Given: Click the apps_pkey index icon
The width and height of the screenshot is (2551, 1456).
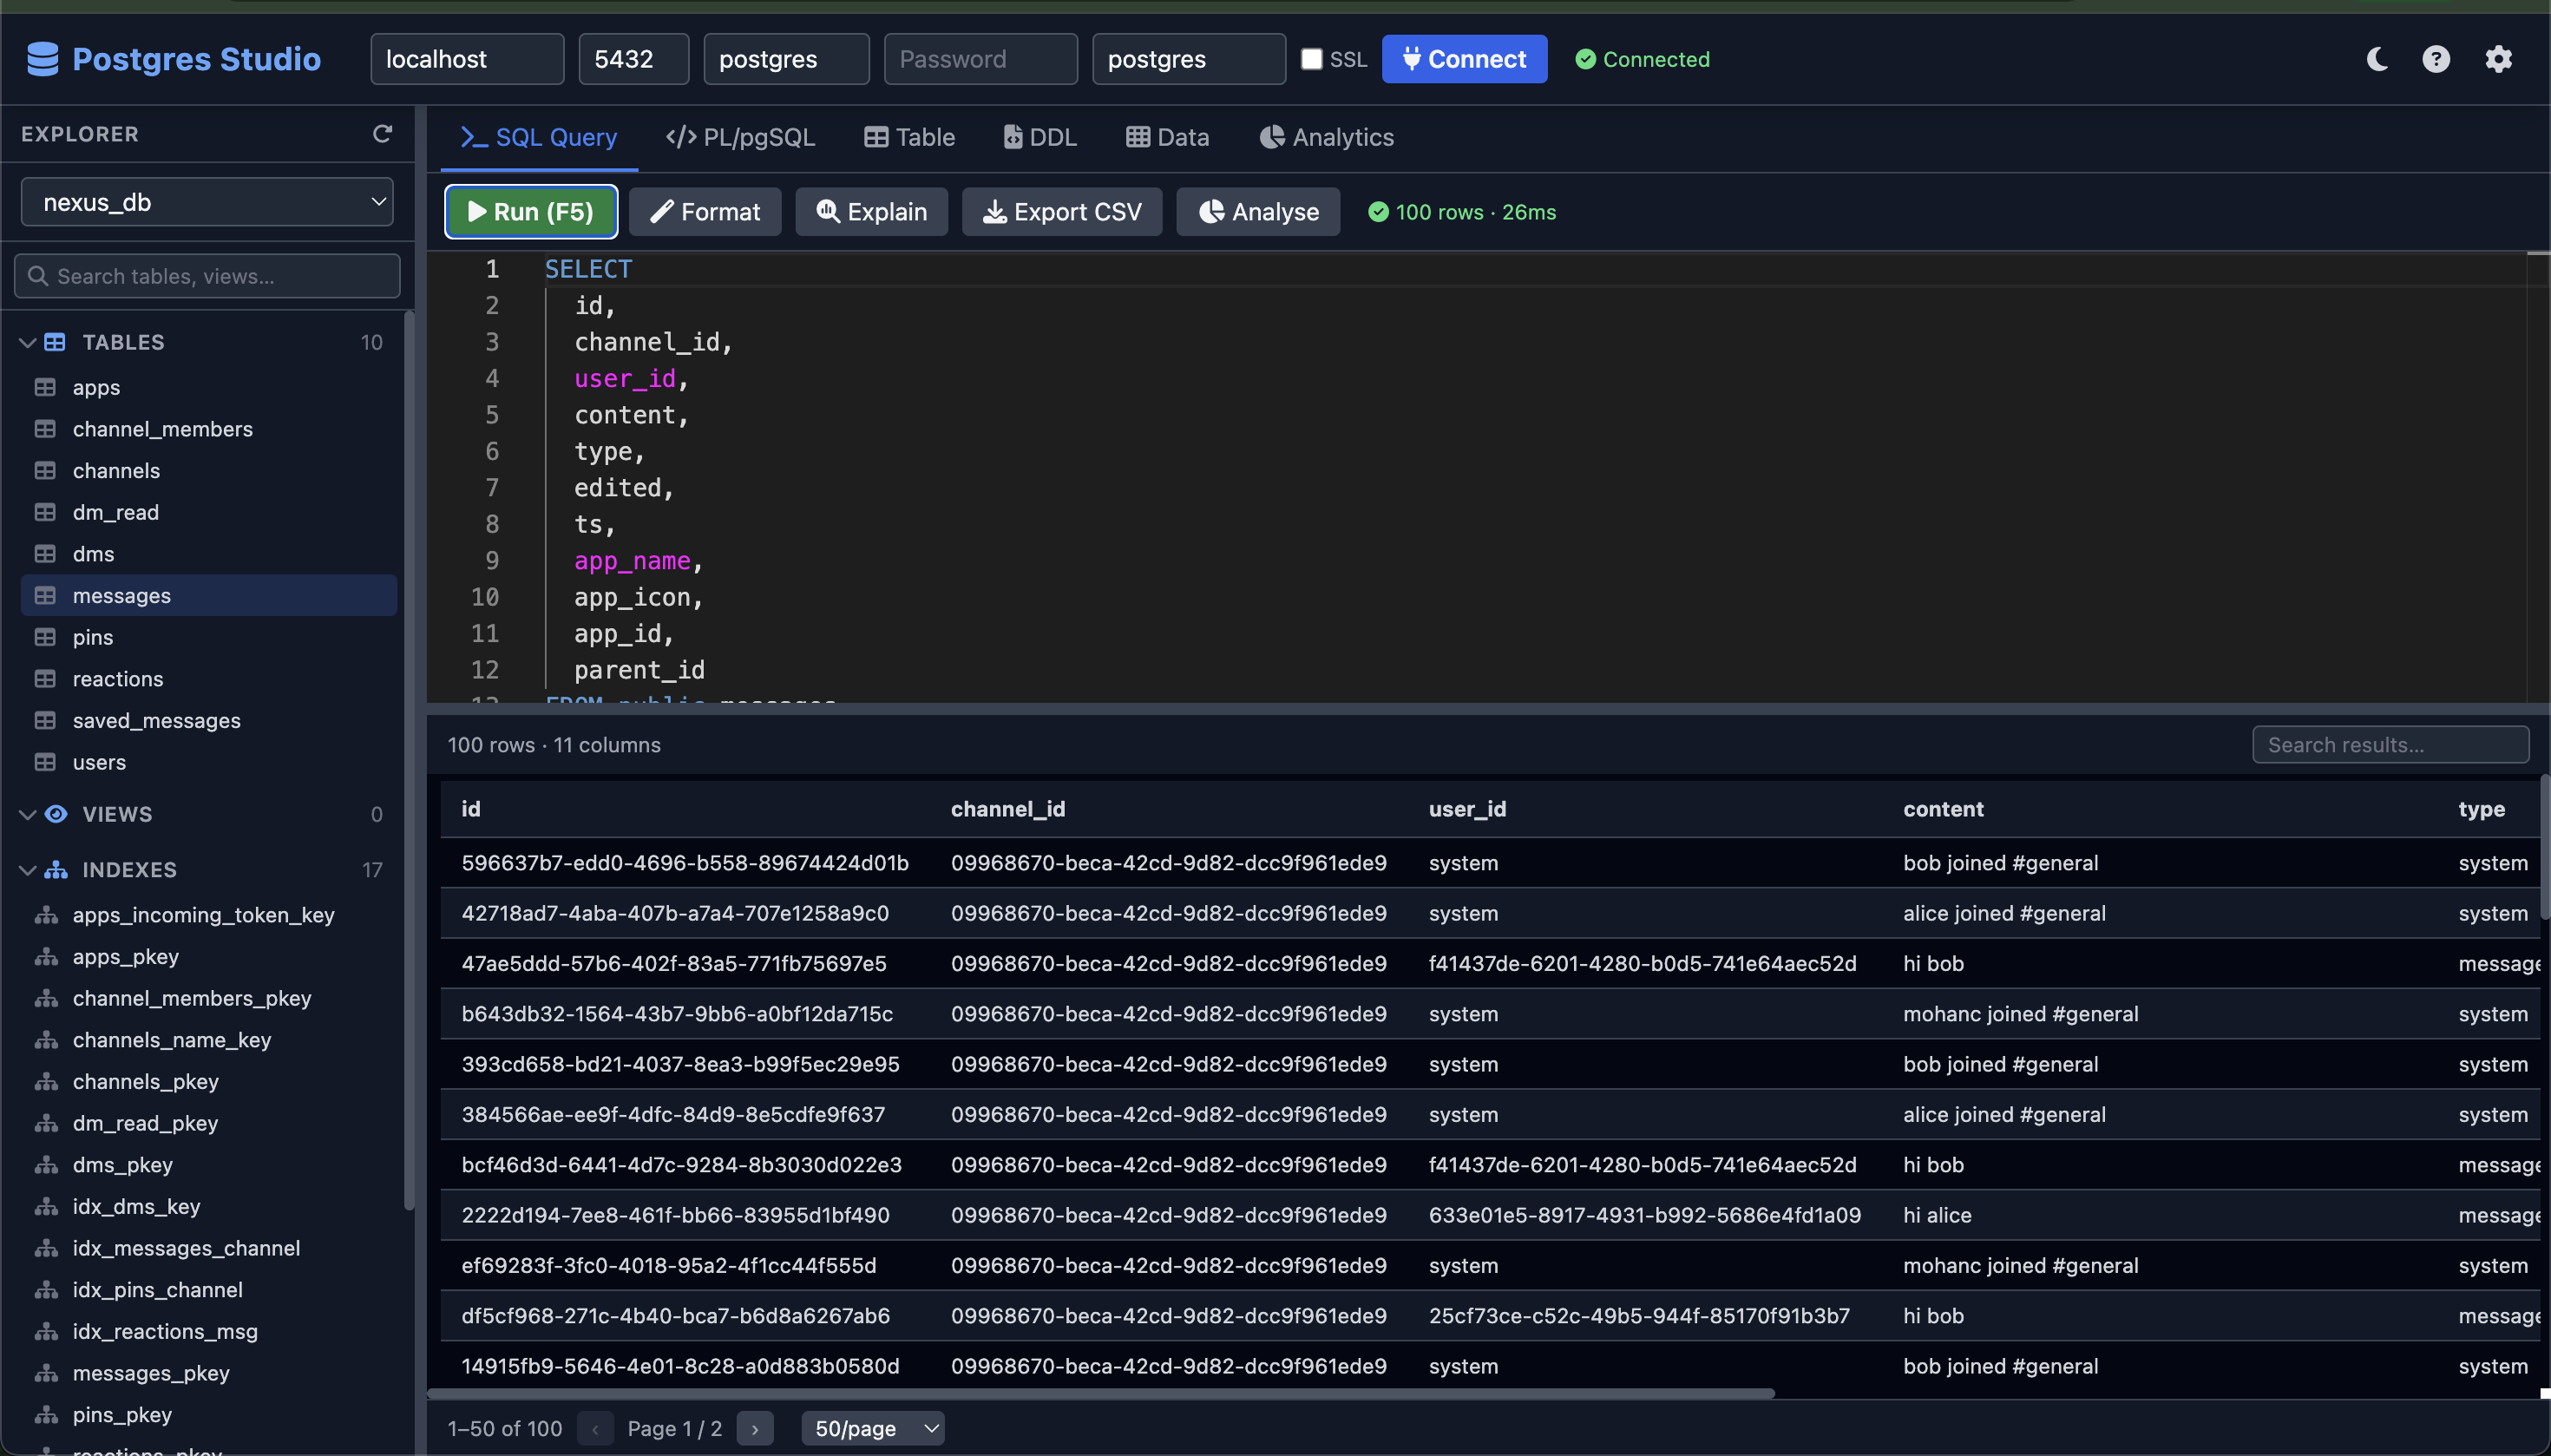Looking at the screenshot, I should coord(46,957).
